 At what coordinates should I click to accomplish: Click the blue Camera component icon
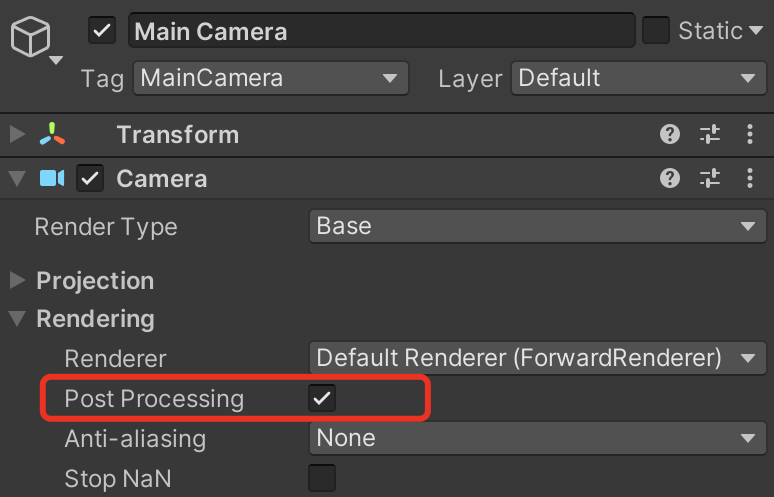click(52, 178)
